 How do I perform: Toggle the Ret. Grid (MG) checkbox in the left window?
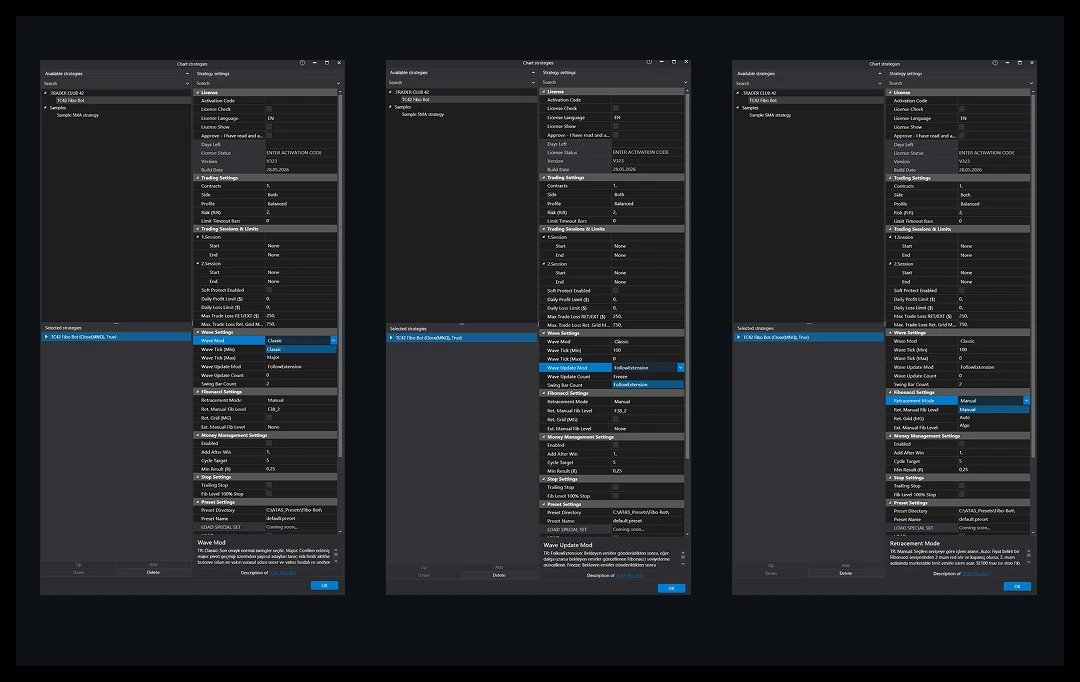point(269,417)
